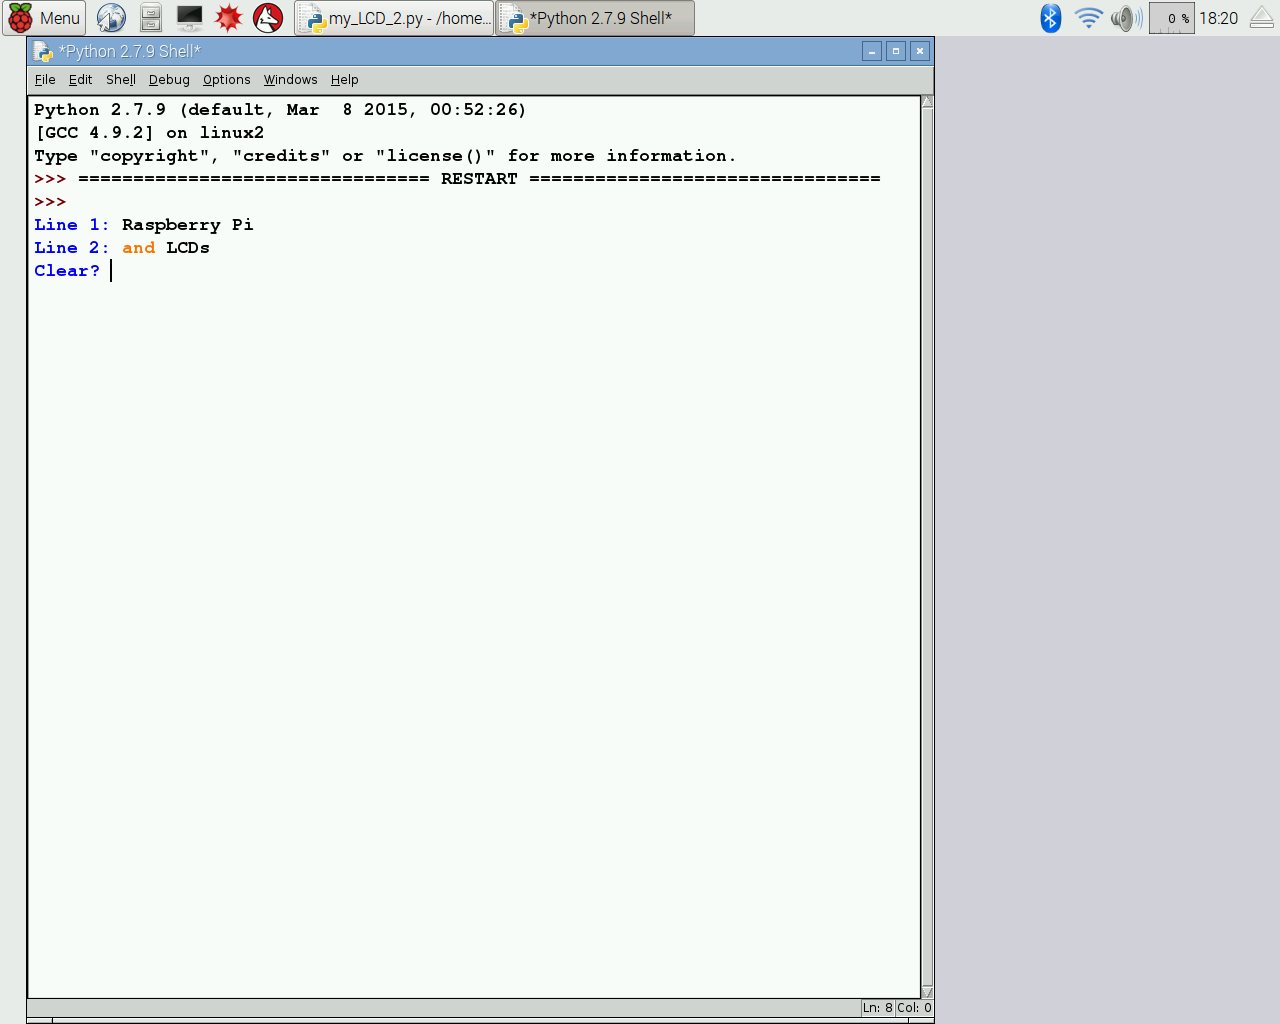Click the Python icon in Shell title bar
The image size is (1280, 1024).
[43, 51]
